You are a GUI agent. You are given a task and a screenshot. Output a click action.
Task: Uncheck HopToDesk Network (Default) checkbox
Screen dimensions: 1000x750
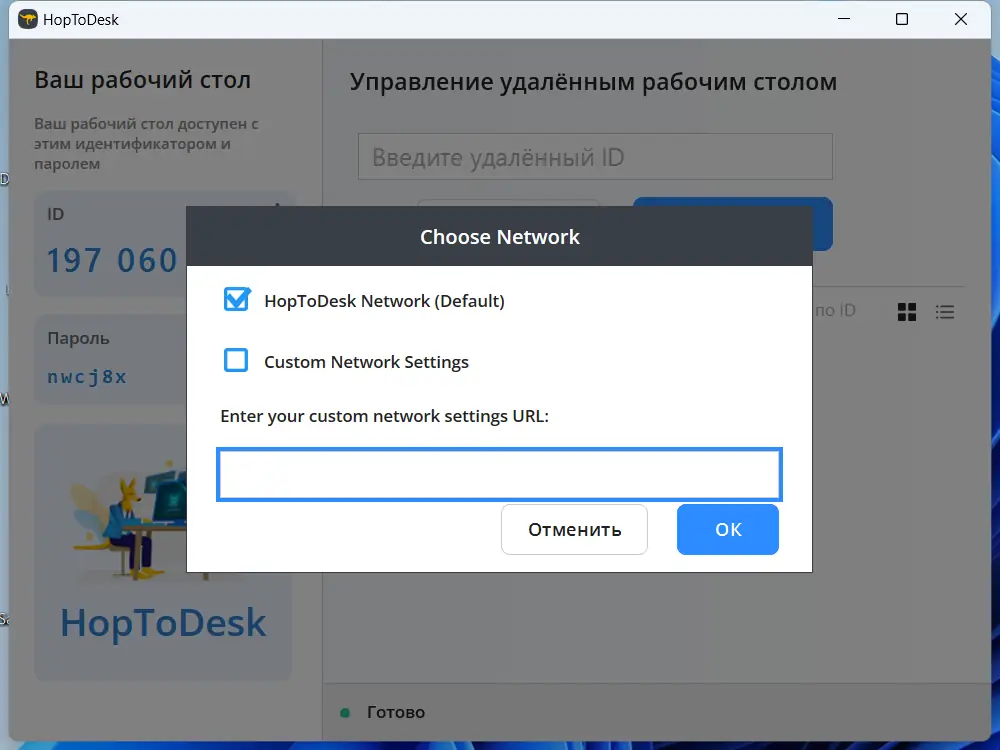pyautogui.click(x=236, y=300)
